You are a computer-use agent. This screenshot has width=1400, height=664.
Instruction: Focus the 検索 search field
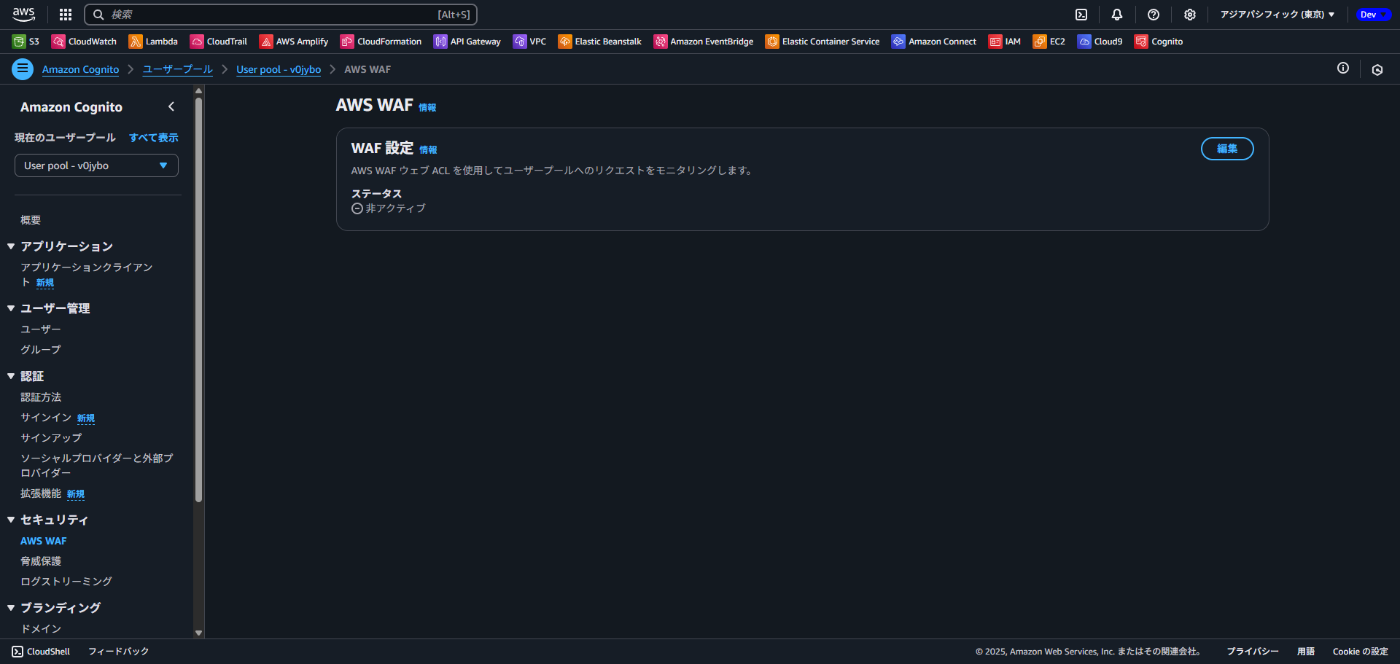pyautogui.click(x=280, y=15)
